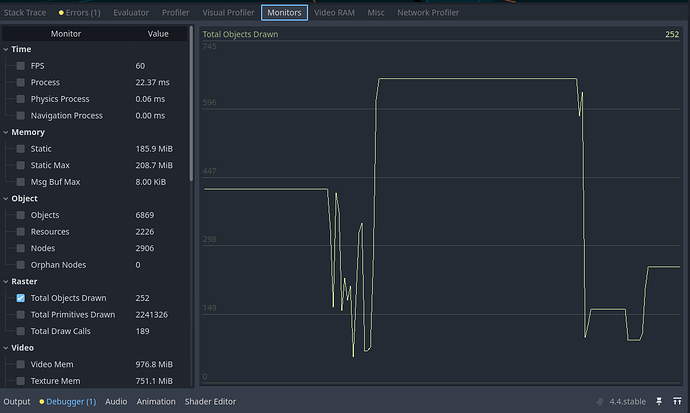Viewport: 690px width, 413px height.
Task: Open the Shader Editor bottom panel
Action: tap(210, 401)
